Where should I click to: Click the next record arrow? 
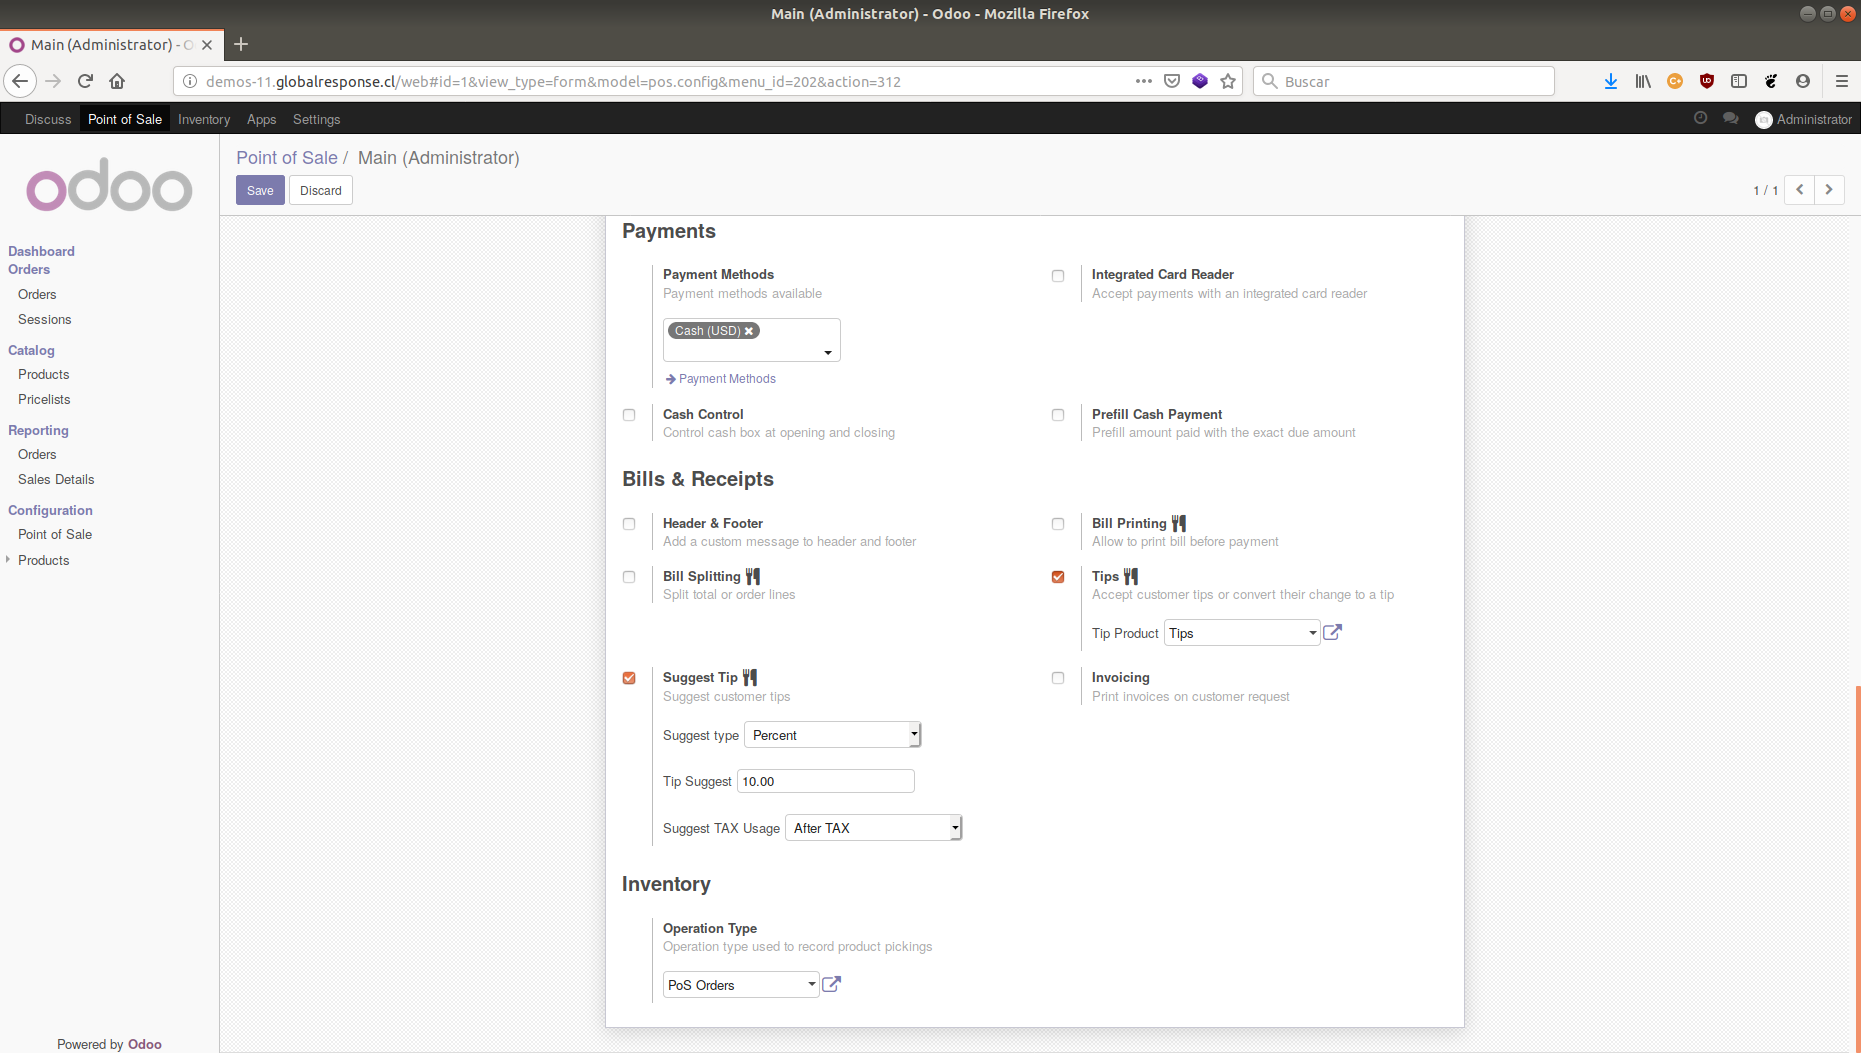click(x=1829, y=190)
